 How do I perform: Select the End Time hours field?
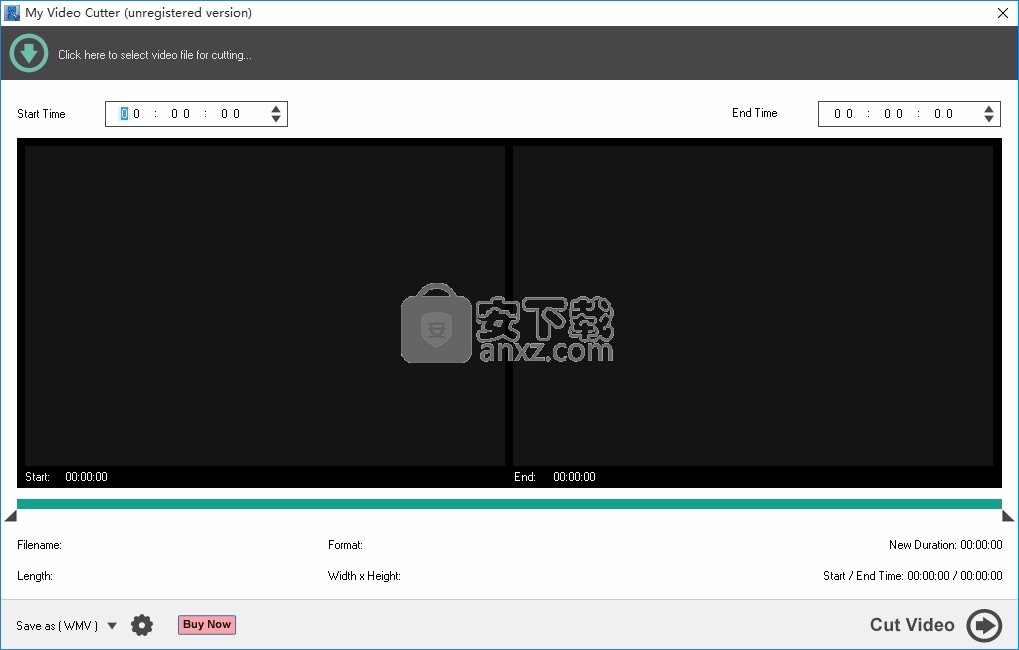point(843,114)
